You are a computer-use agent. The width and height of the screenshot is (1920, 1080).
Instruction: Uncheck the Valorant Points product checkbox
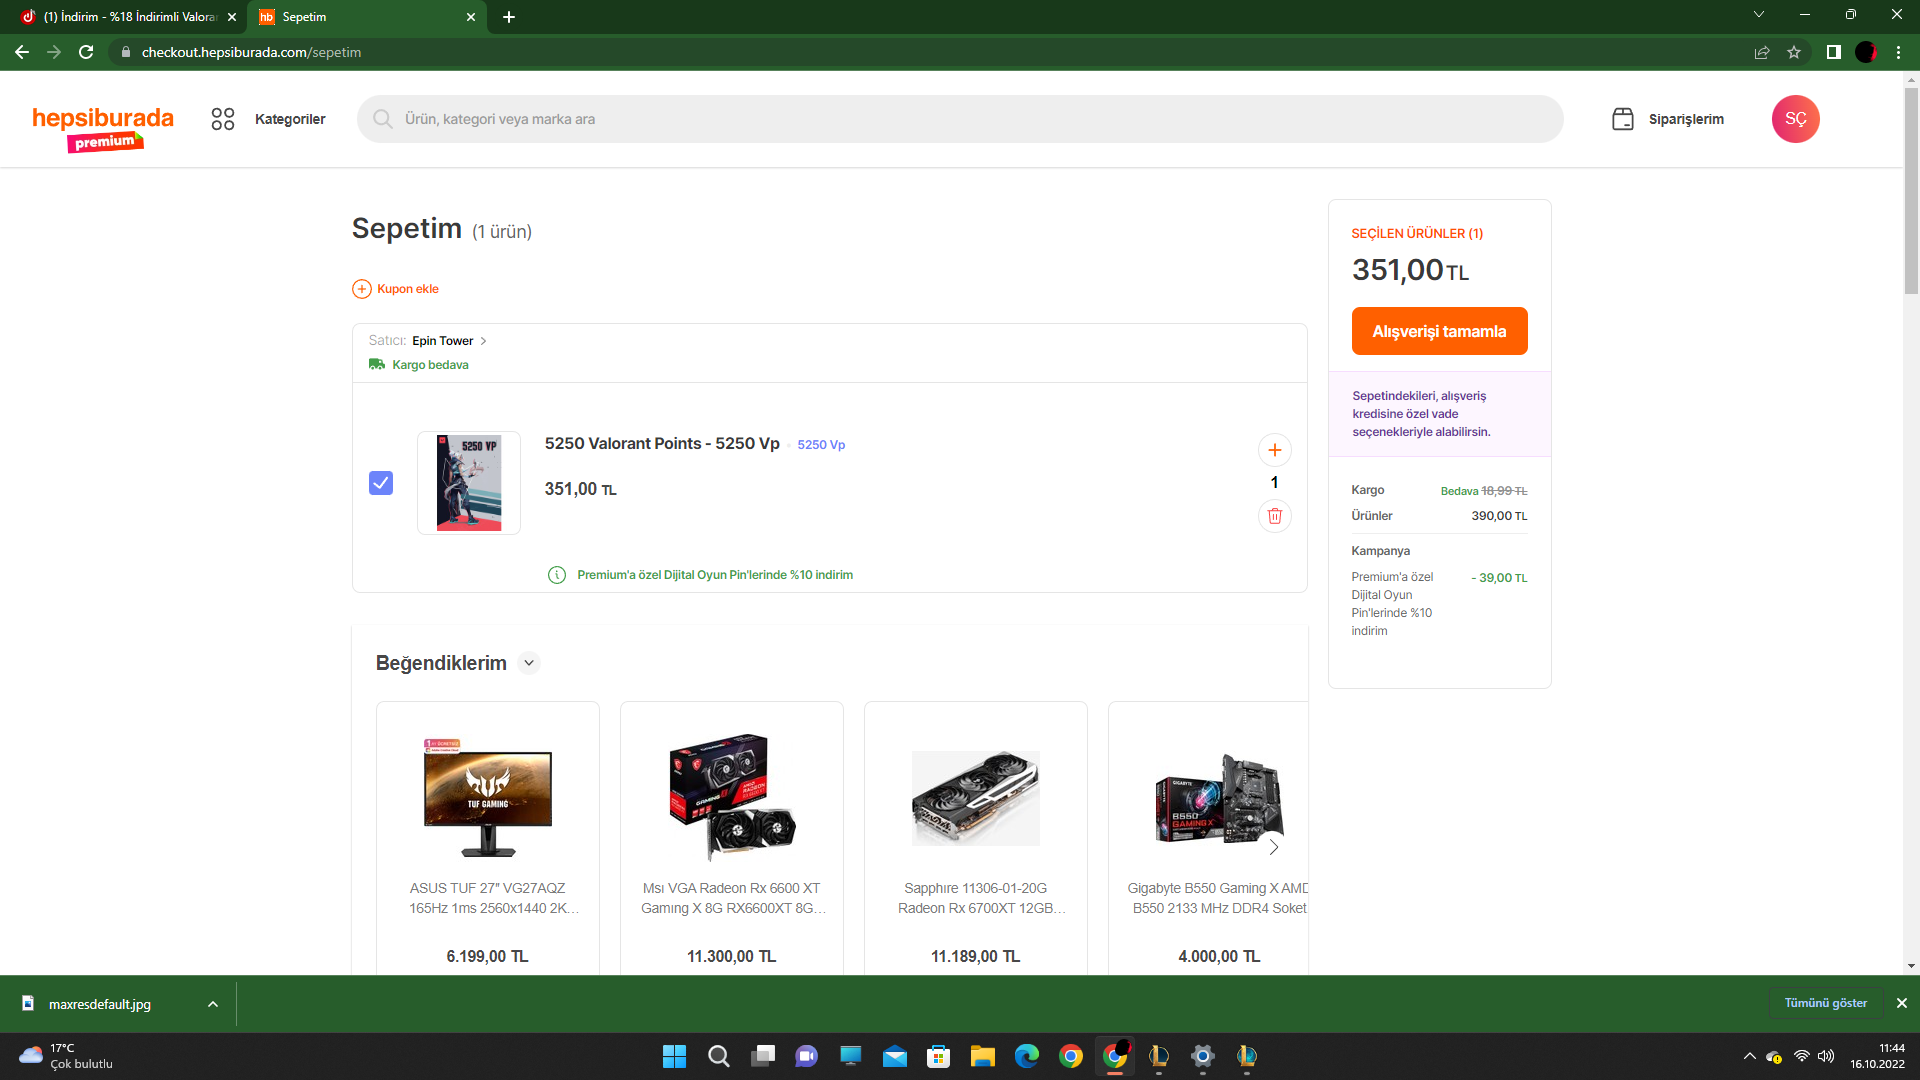[381, 483]
